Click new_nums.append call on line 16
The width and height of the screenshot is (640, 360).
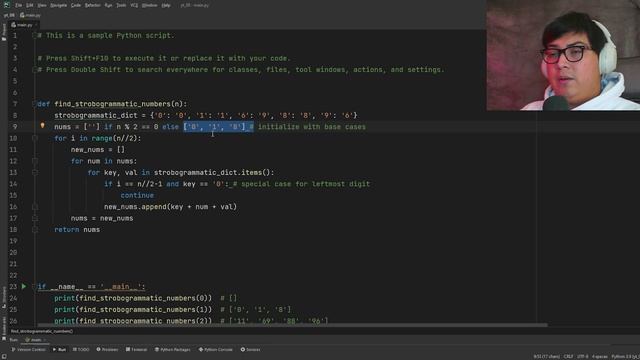[x=171, y=207]
